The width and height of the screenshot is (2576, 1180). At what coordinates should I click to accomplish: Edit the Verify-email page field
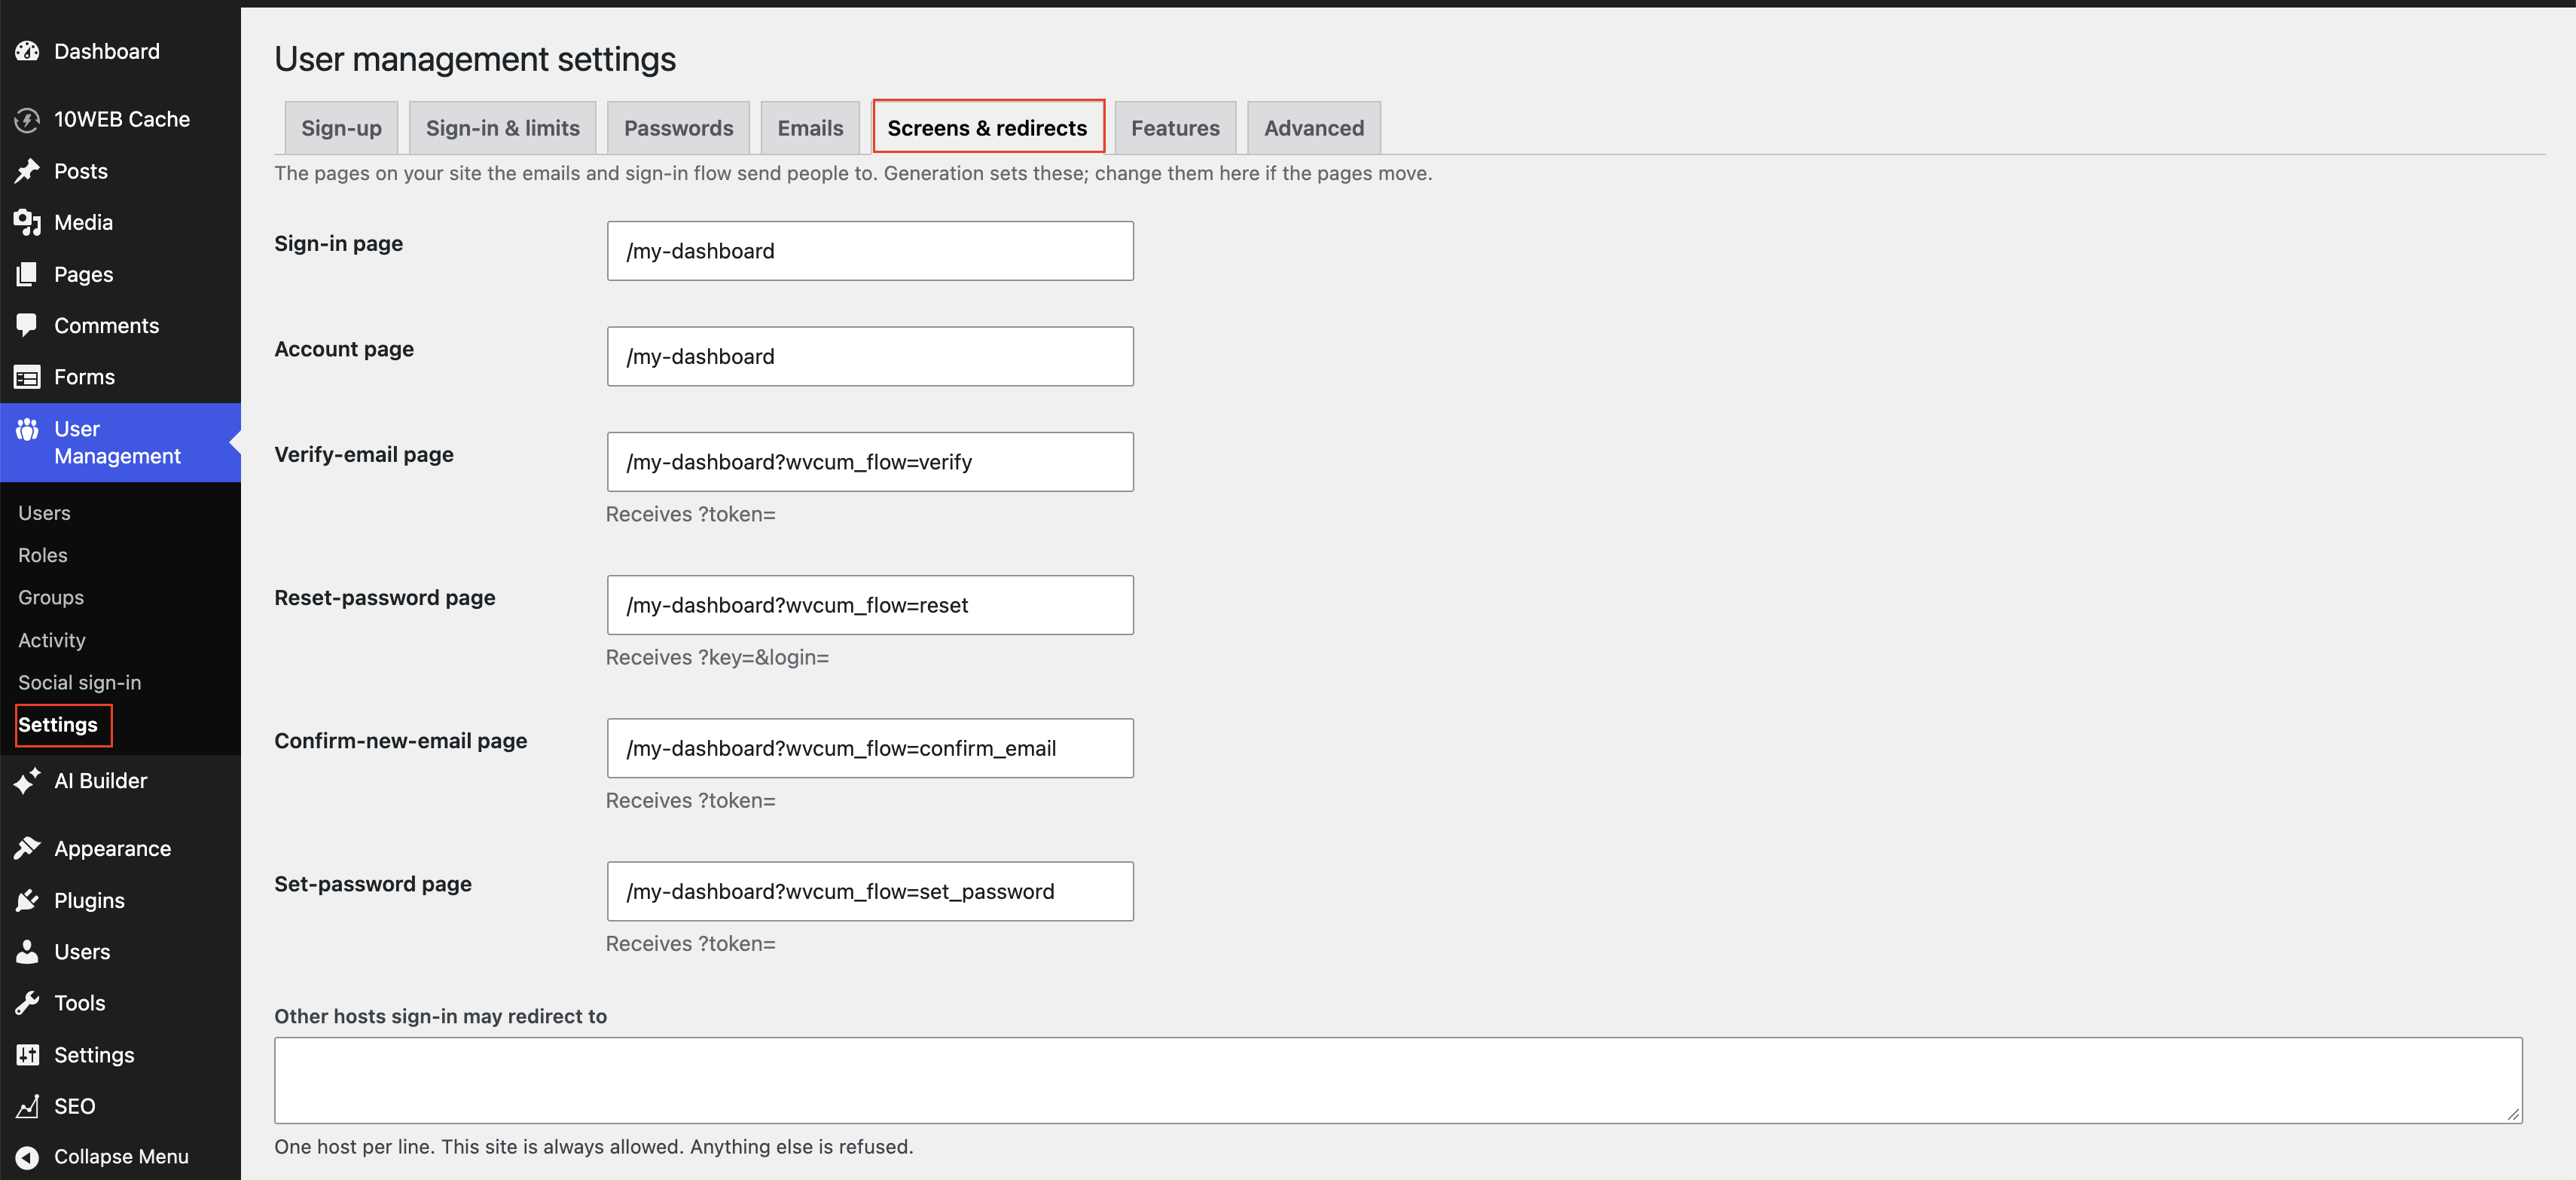870,462
